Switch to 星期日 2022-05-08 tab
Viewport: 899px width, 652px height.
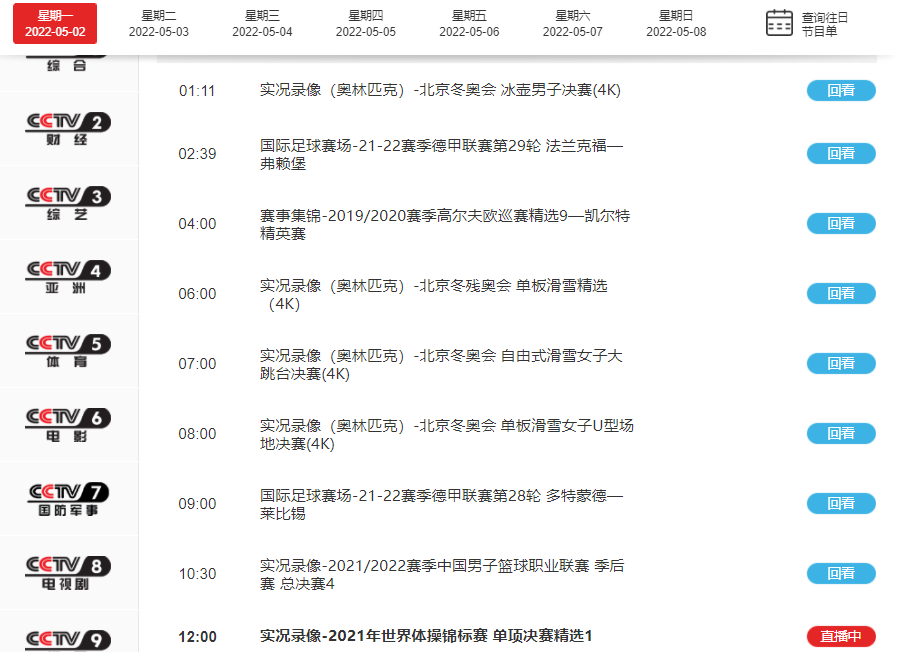(x=676, y=24)
